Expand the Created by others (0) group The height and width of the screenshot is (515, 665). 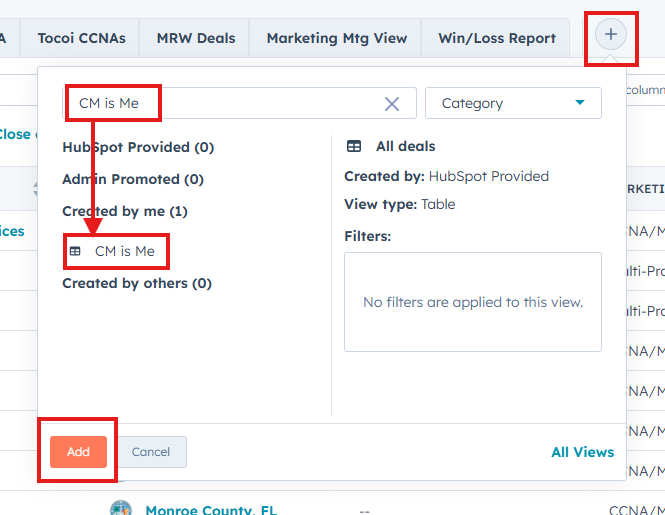pyautogui.click(x=136, y=283)
